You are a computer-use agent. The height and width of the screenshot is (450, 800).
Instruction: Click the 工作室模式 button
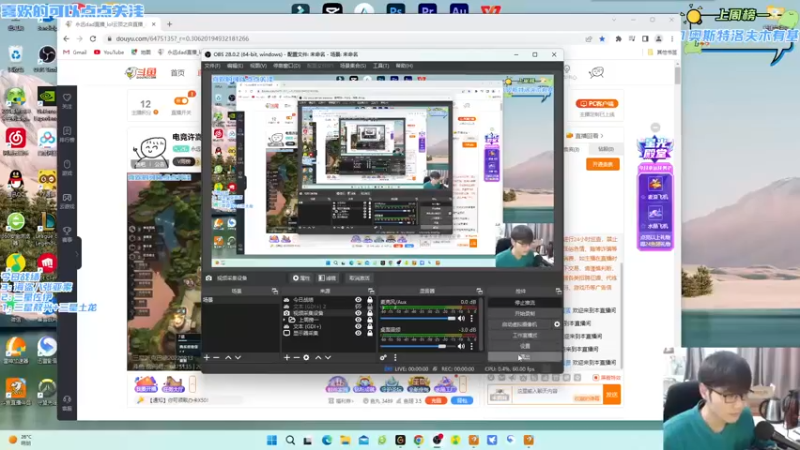click(x=524, y=335)
